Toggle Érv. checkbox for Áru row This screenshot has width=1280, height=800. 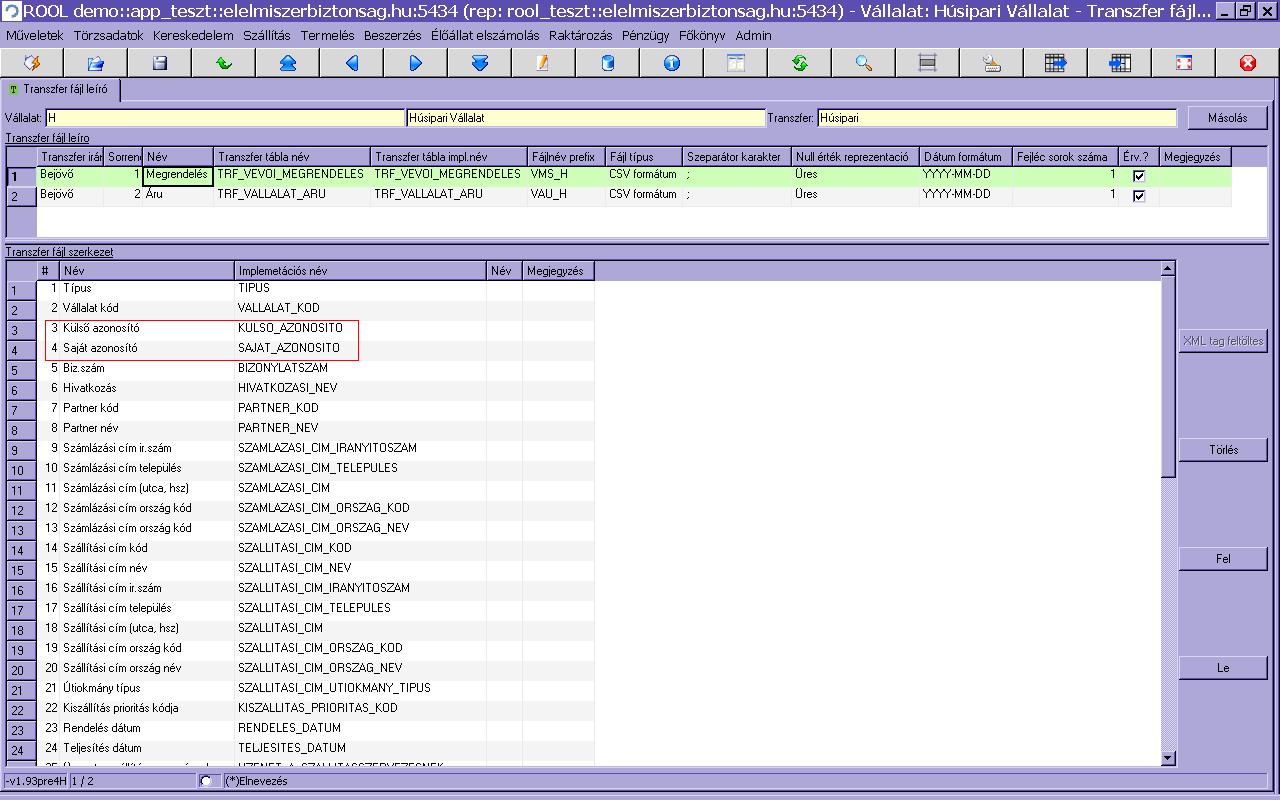[1138, 196]
